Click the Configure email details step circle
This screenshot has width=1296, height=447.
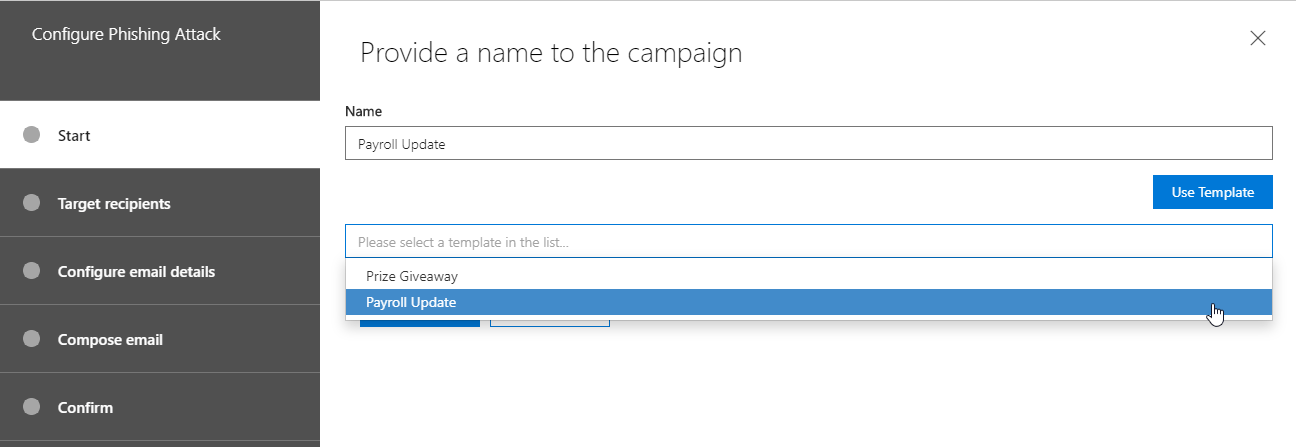[x=31, y=271]
